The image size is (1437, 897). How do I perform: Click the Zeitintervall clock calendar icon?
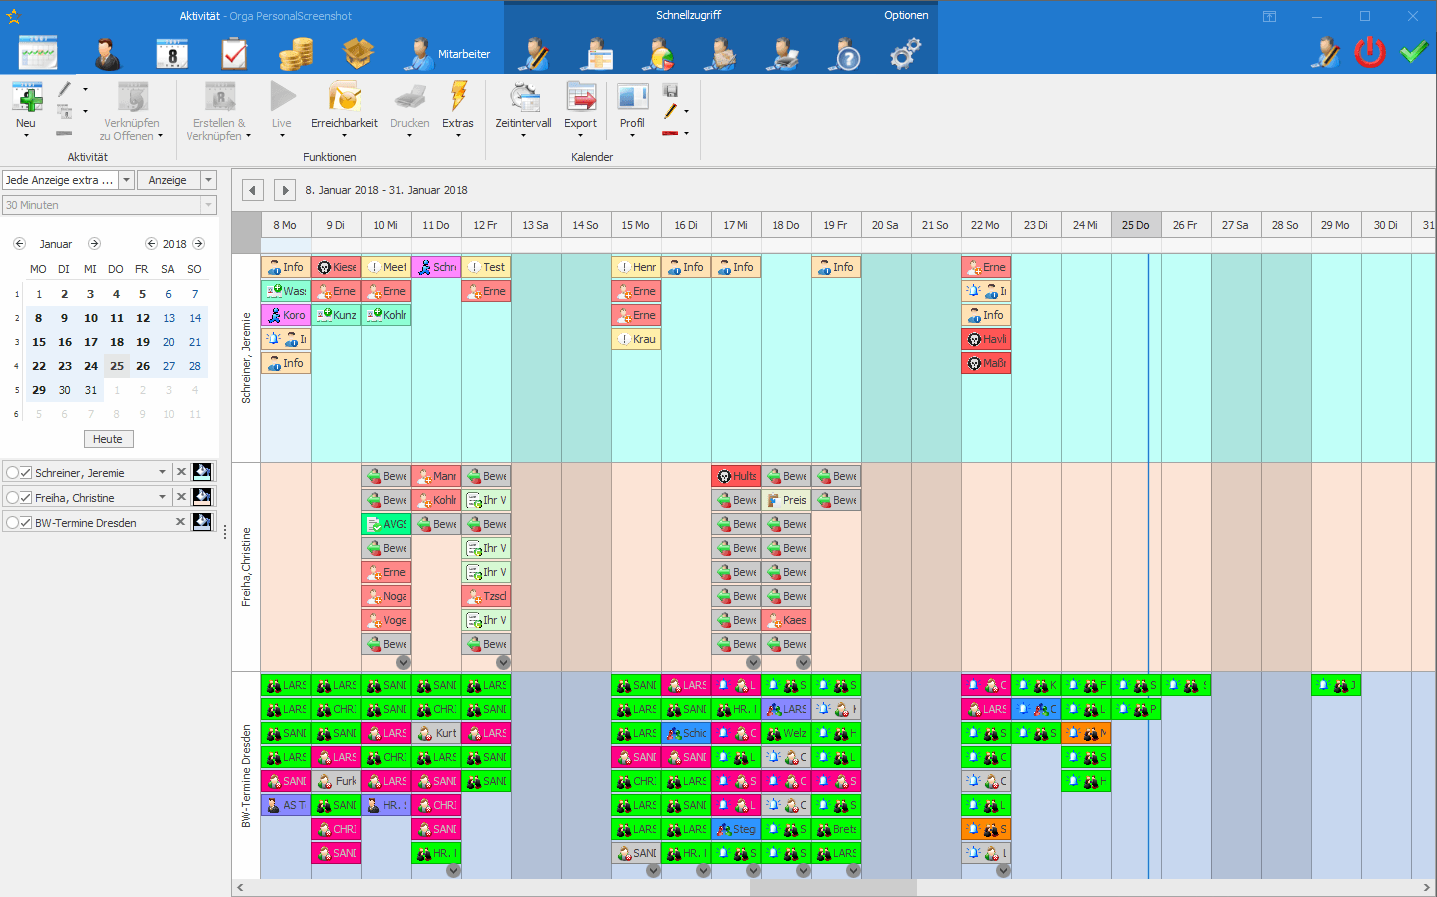[x=524, y=96]
